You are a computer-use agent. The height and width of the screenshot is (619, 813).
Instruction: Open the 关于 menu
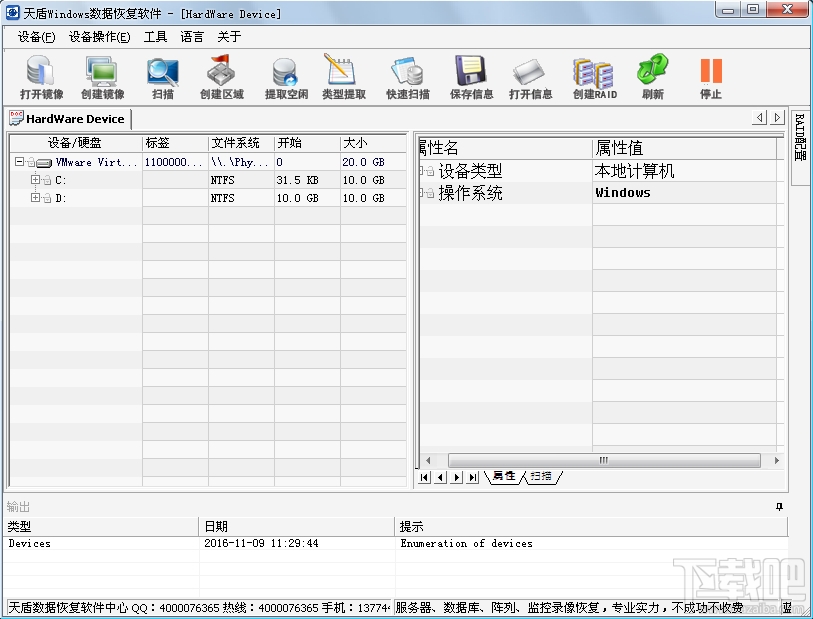[x=229, y=37]
